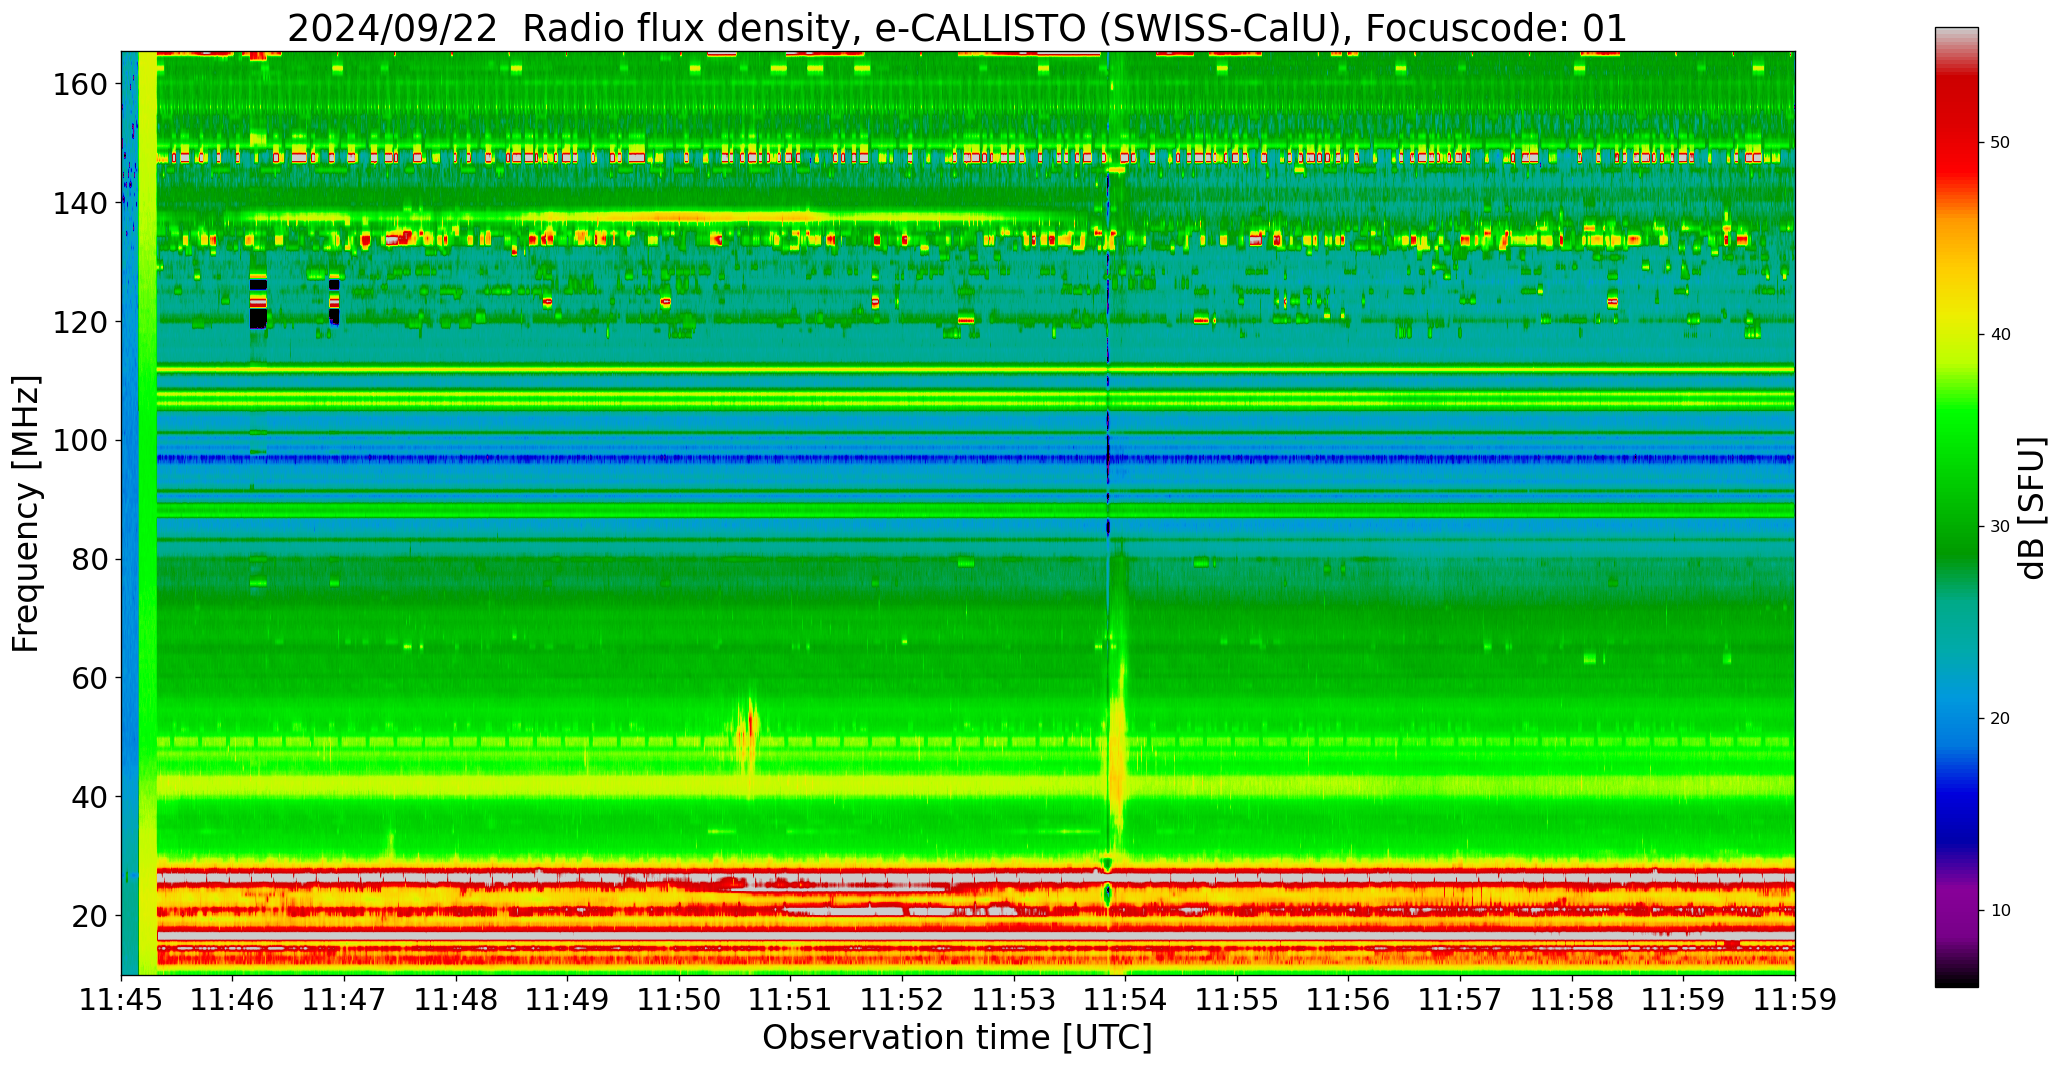
Task: Click the colorbar tick label 30
Action: pos(2000,527)
